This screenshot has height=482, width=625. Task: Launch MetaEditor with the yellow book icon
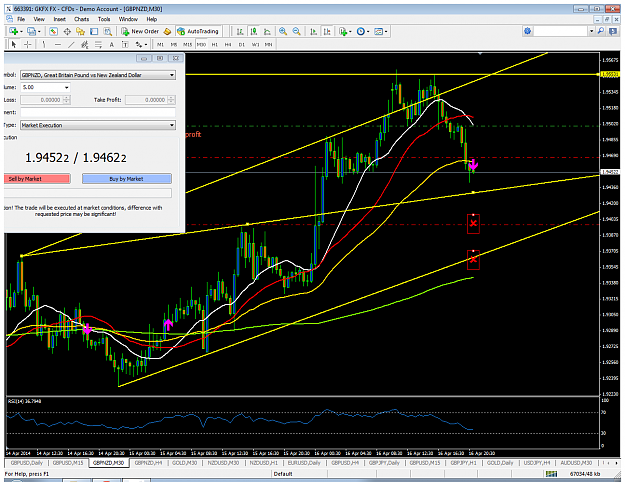click(168, 31)
